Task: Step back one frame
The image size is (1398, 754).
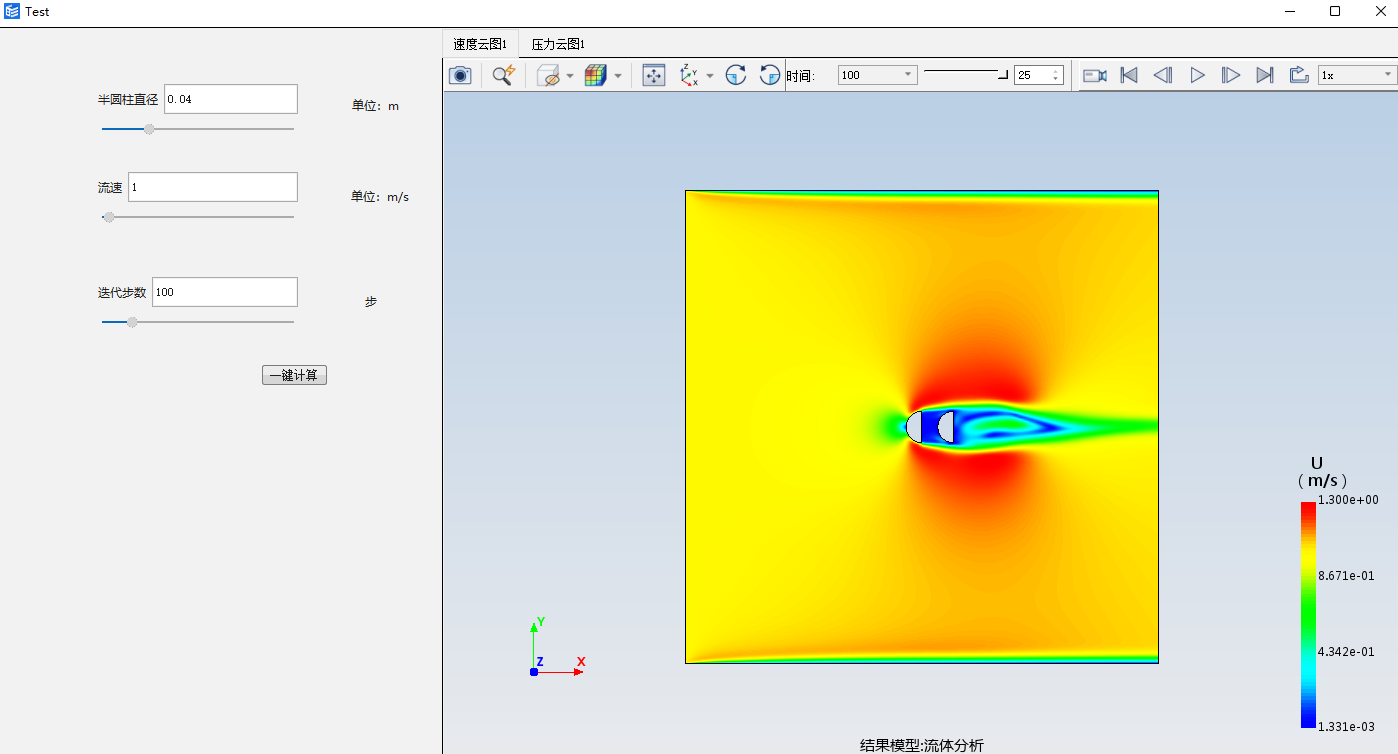Action: [1163, 75]
